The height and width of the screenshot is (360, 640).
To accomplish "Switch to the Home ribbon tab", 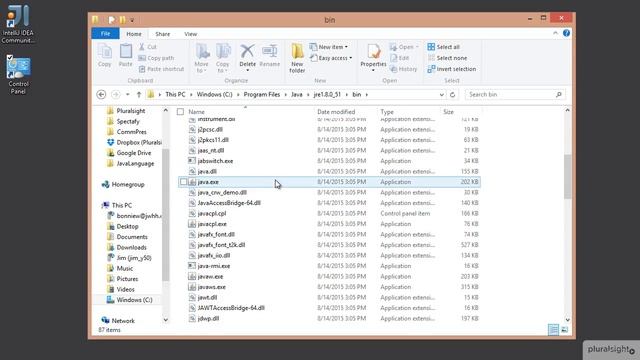I will click(134, 34).
